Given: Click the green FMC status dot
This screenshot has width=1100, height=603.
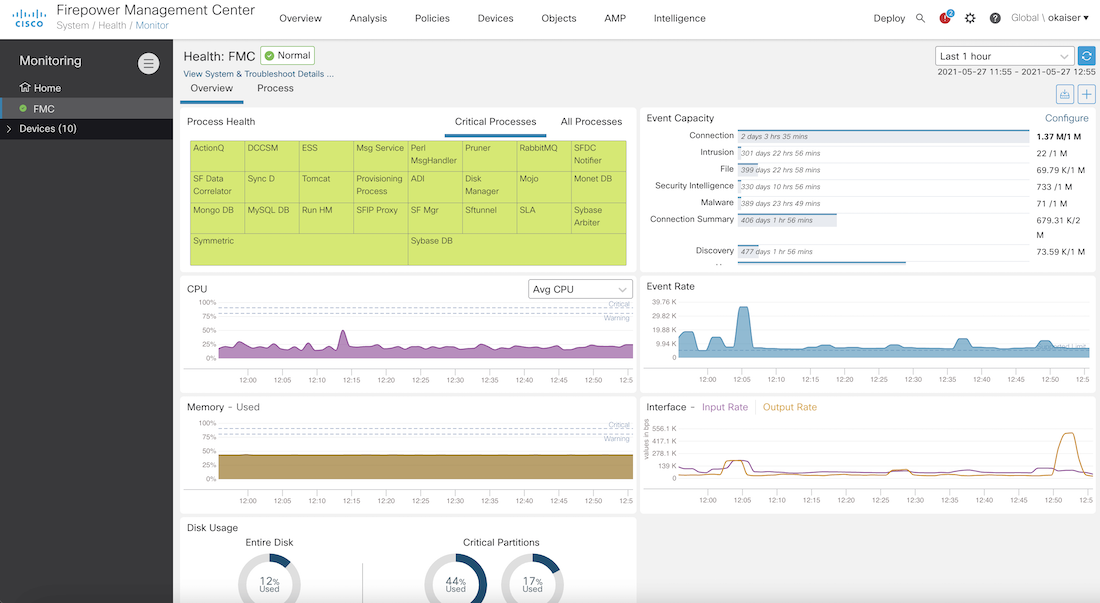Looking at the screenshot, I should pyautogui.click(x=23, y=109).
